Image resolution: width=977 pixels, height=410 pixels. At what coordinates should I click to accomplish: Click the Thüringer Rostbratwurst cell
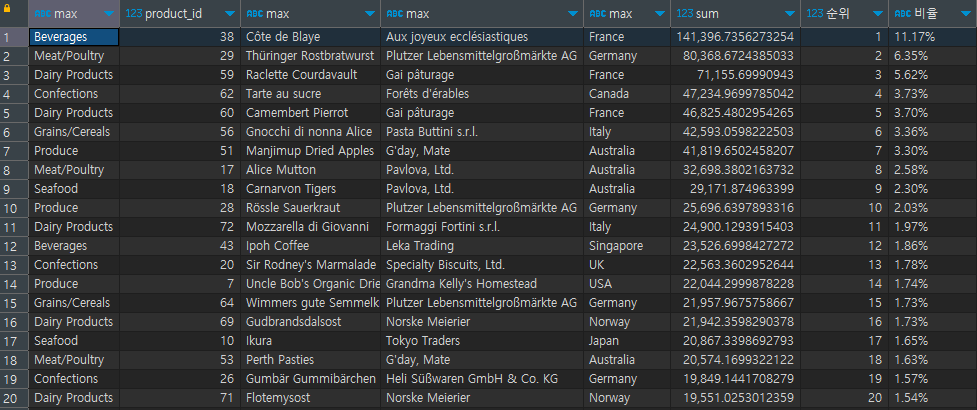click(310, 56)
